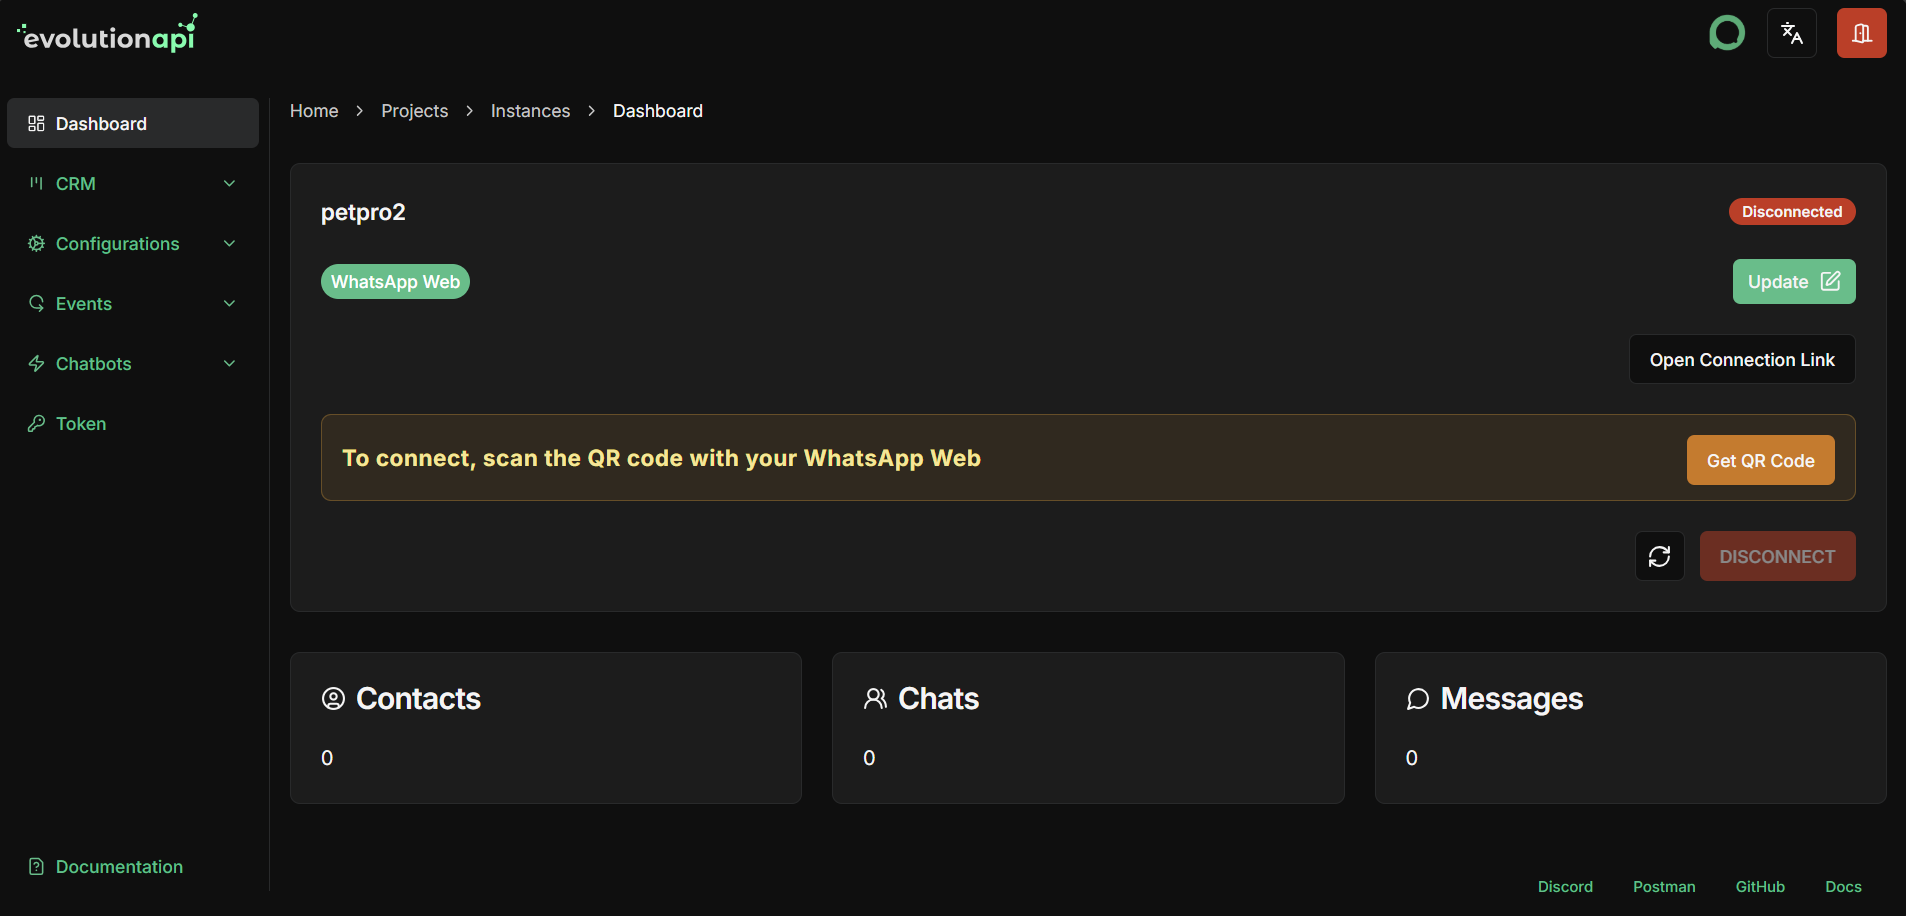Open the language translate icon
1906x916 pixels.
point(1790,32)
